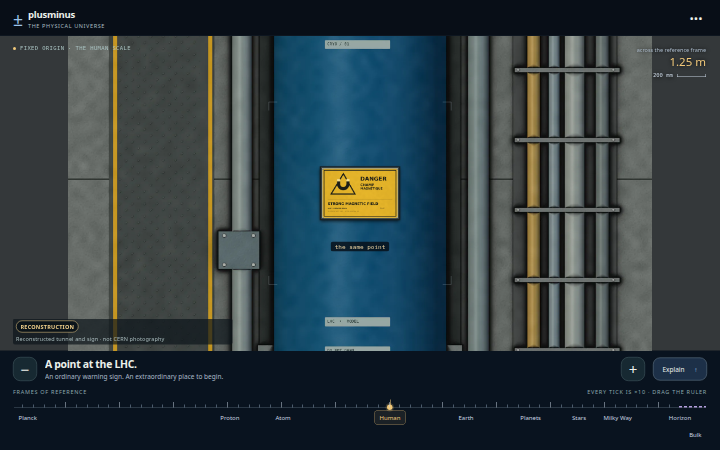Click the glowing ruler position marker

point(390,406)
